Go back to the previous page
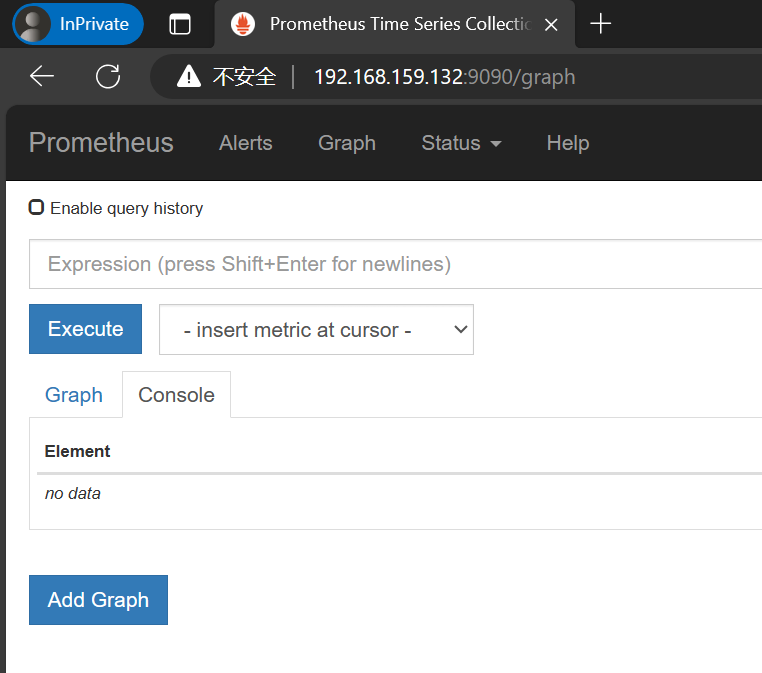 click(42, 76)
